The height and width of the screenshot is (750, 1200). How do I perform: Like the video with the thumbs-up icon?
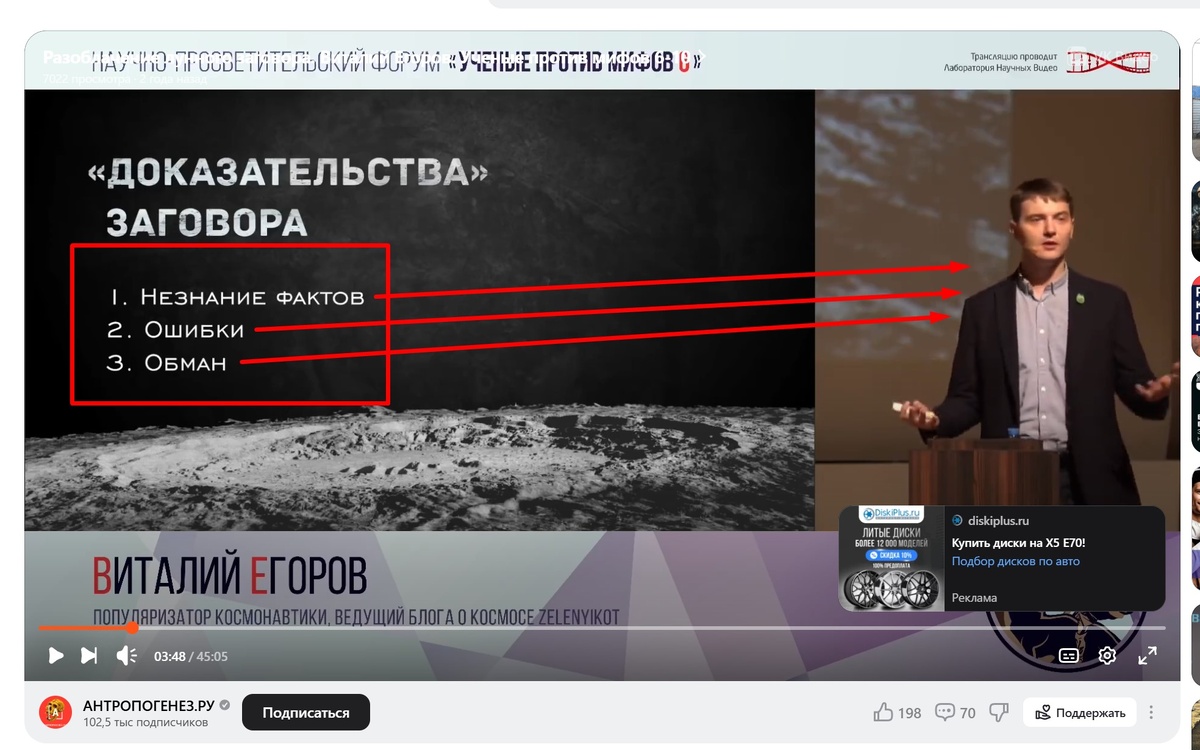click(x=884, y=712)
